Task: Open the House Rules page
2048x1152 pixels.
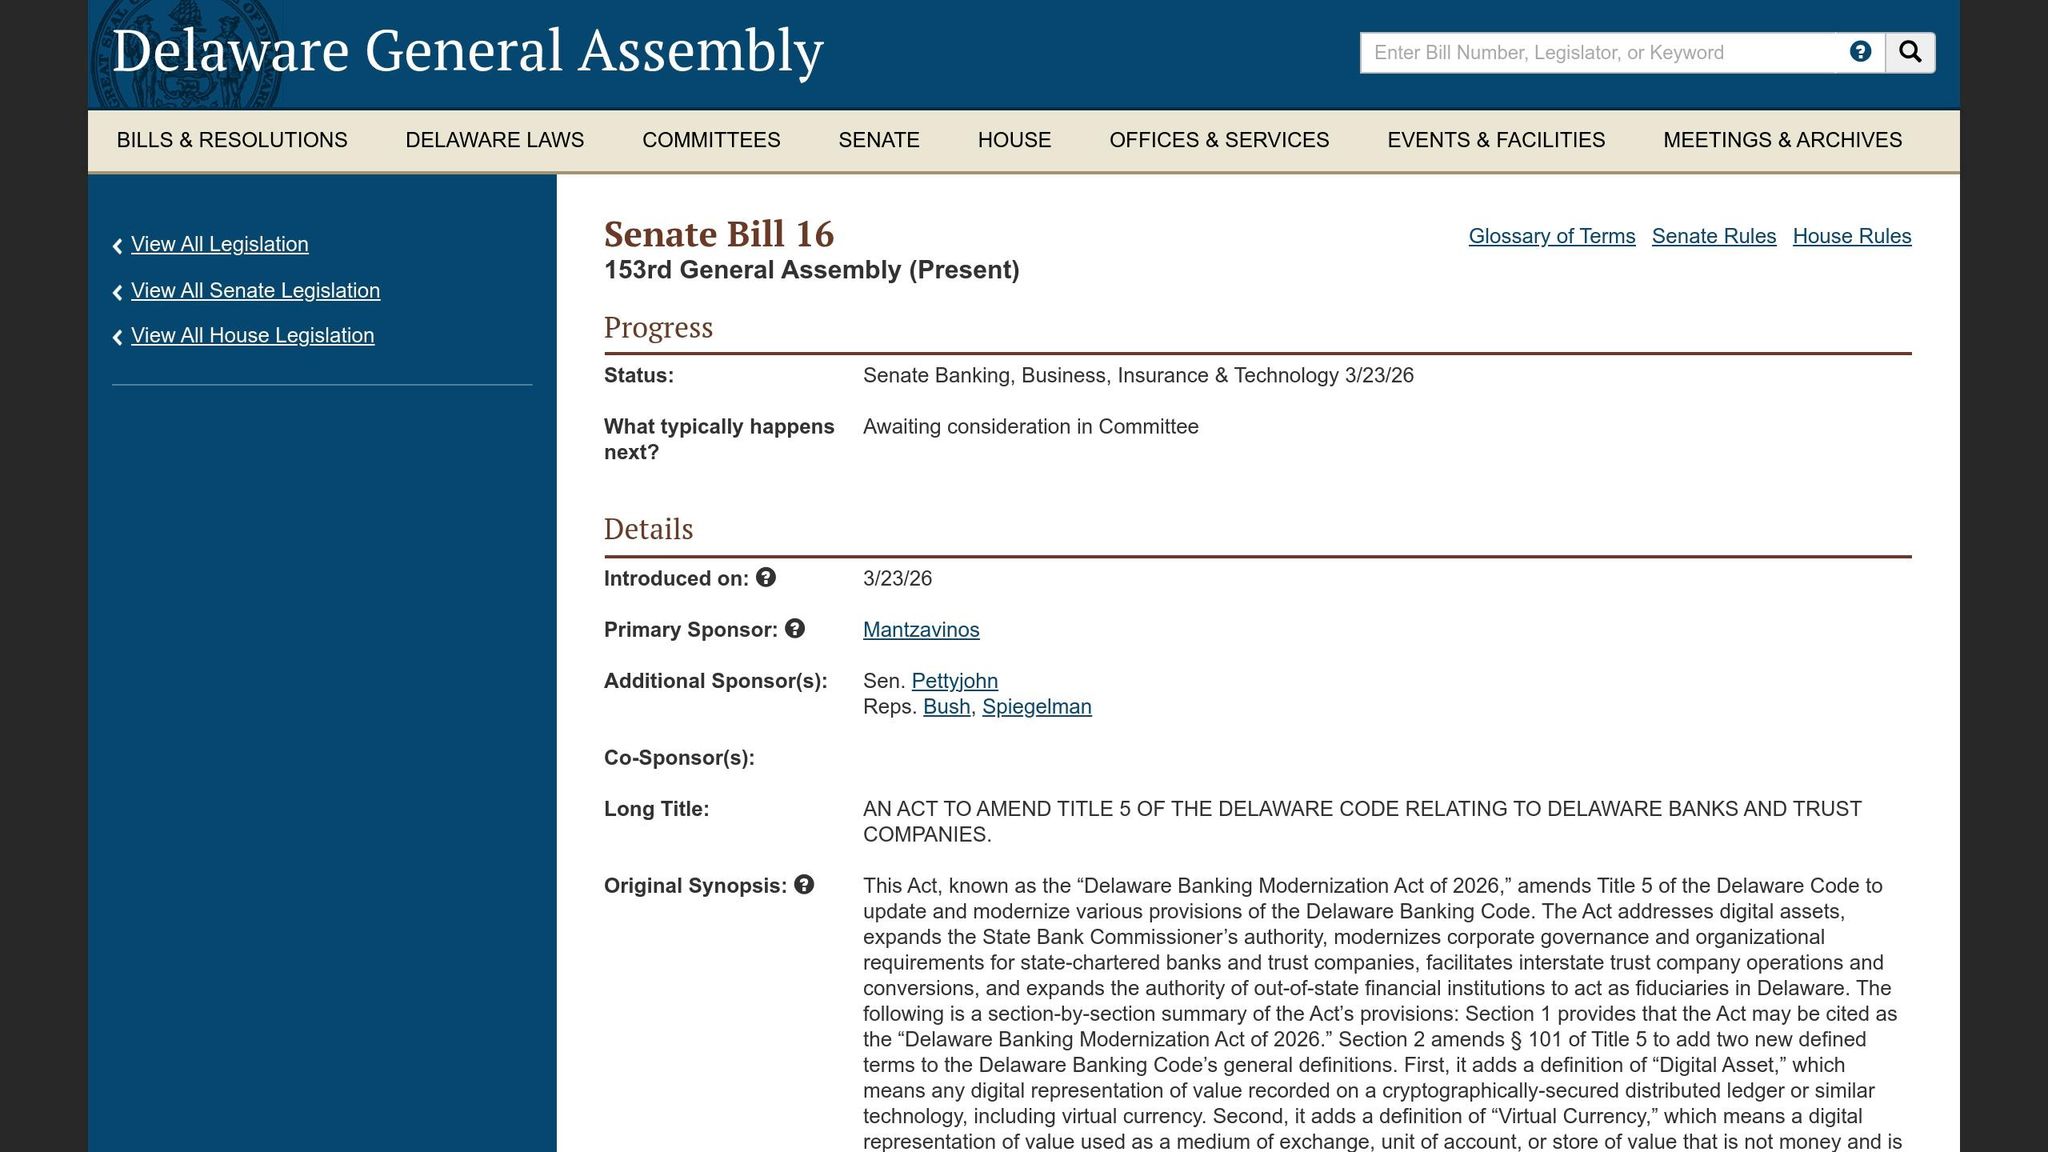Action: pos(1851,236)
